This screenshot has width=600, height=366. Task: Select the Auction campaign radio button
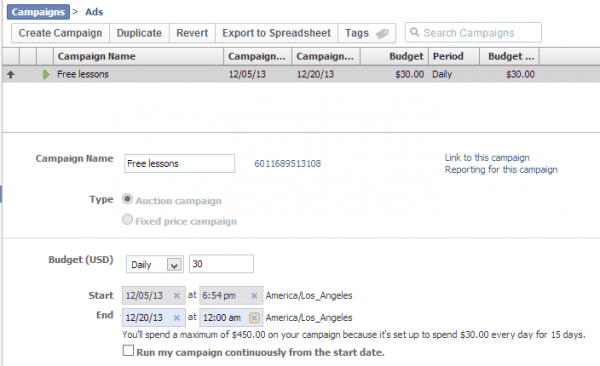[x=127, y=199]
